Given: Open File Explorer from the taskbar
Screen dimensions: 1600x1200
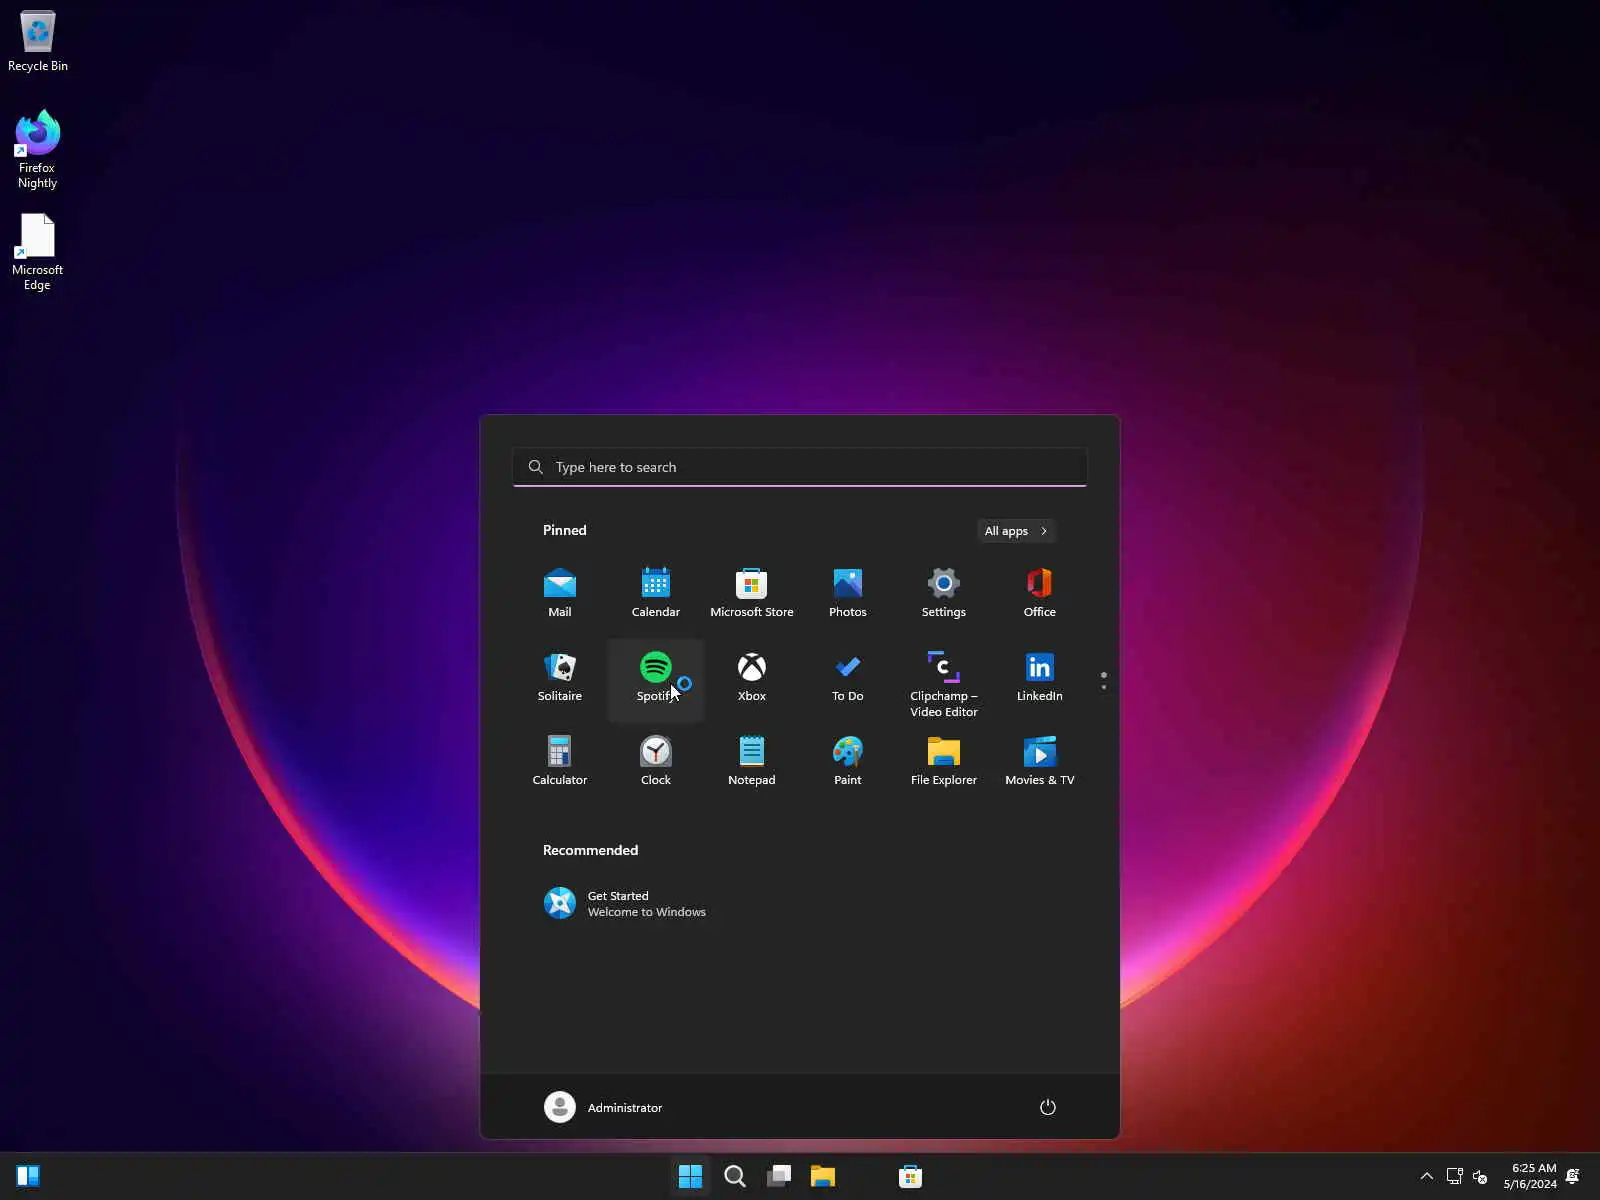Looking at the screenshot, I should (823, 1176).
